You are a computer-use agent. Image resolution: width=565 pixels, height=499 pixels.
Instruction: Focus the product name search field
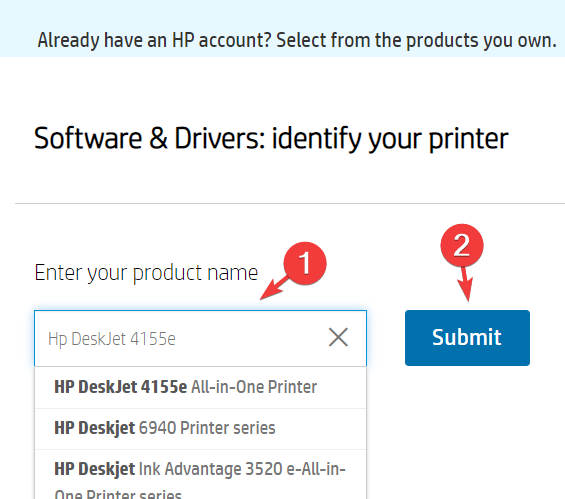point(200,338)
